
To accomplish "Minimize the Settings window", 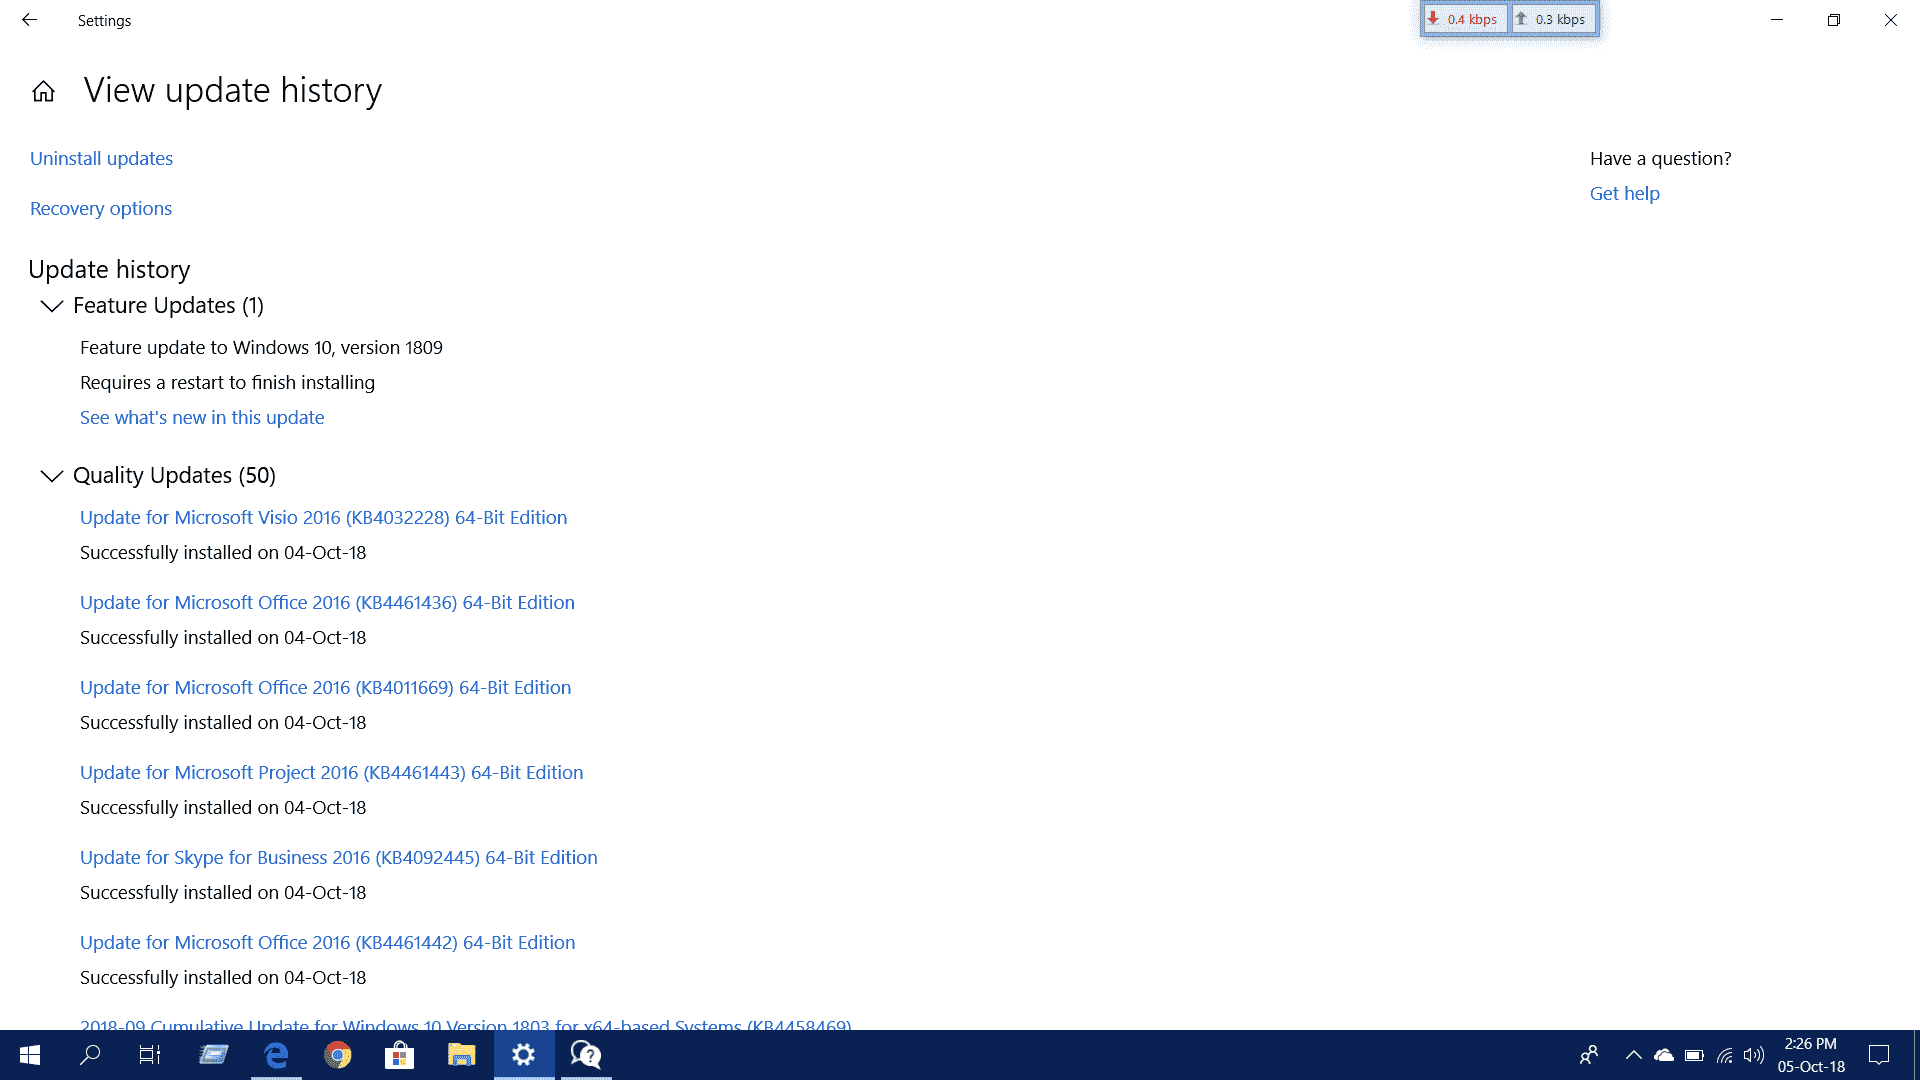I will (x=1777, y=20).
